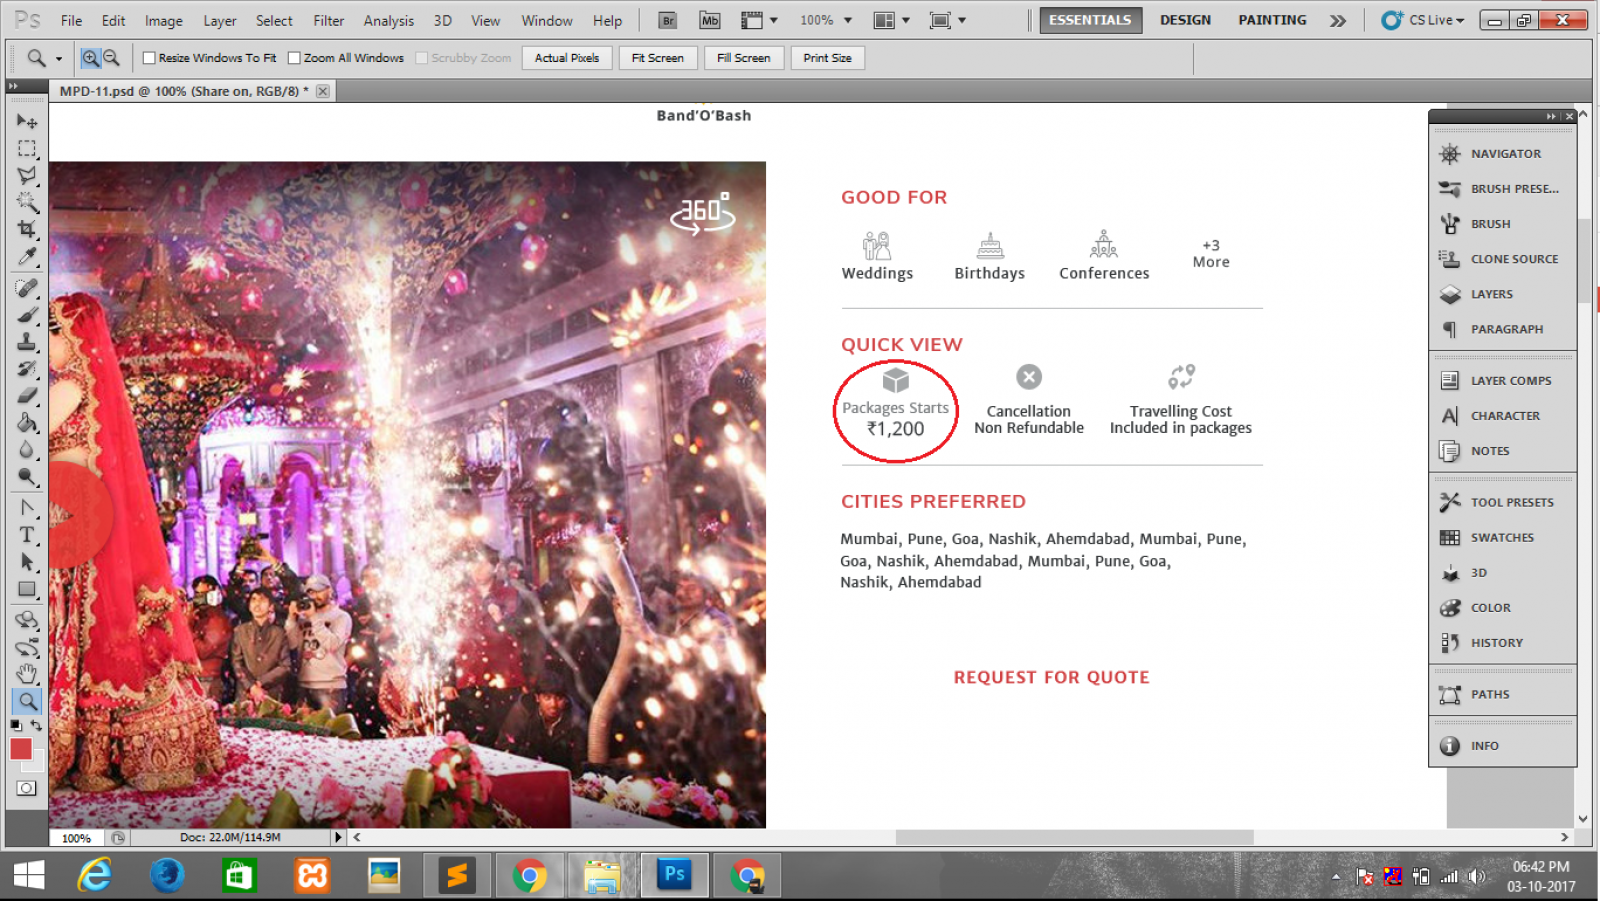This screenshot has width=1600, height=901.
Task: Select the Crop tool
Action: pos(27,230)
